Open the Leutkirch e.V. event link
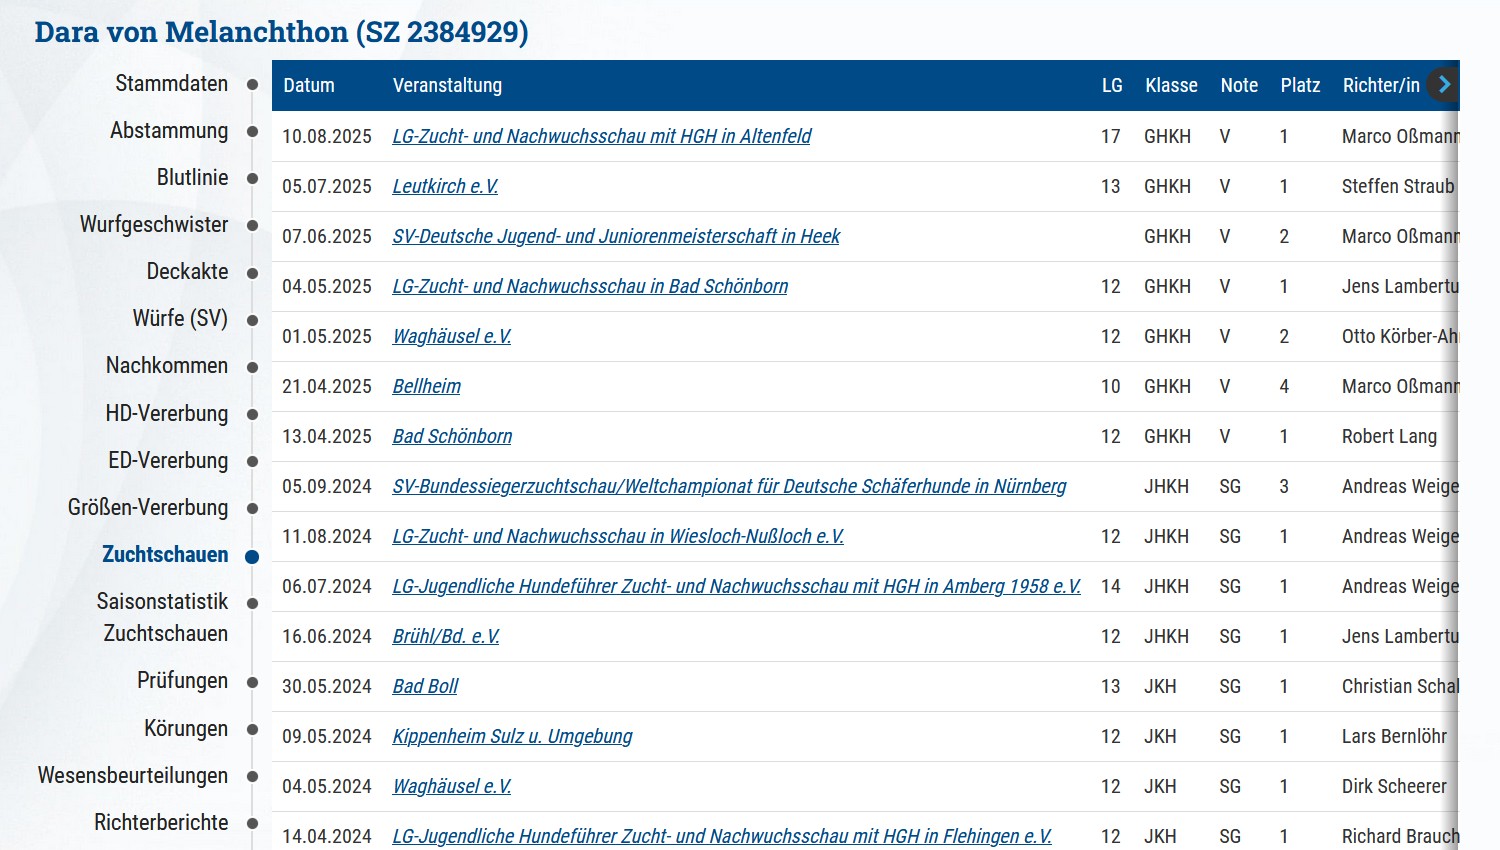 (x=445, y=186)
